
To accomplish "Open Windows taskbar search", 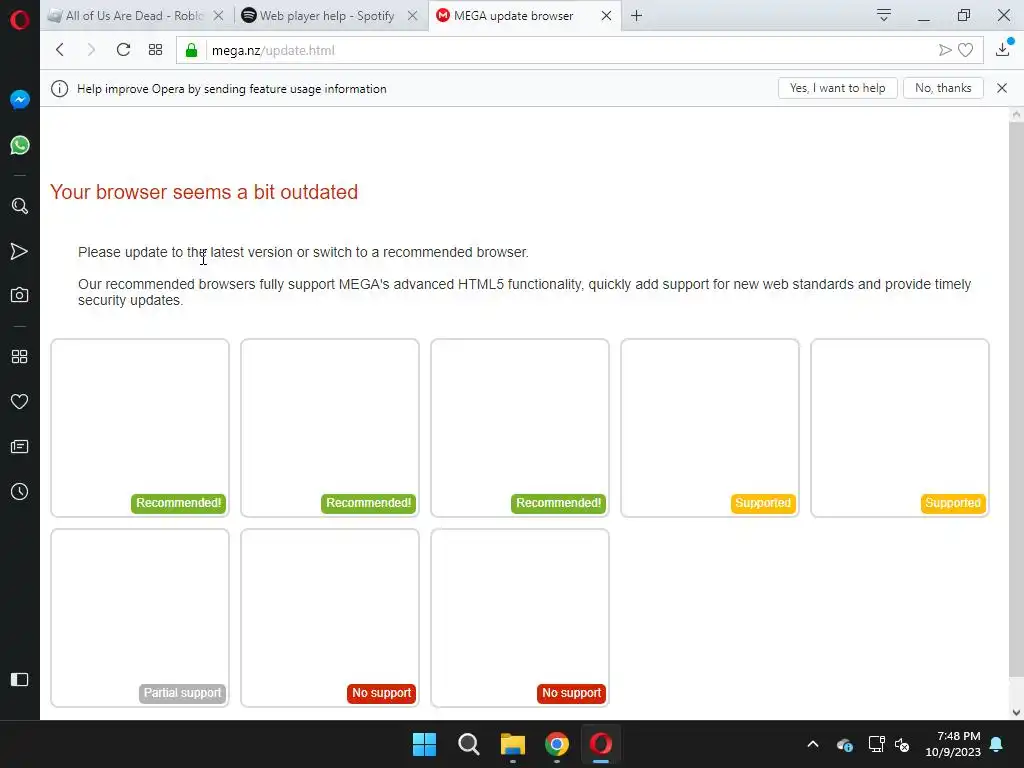I will (469, 744).
